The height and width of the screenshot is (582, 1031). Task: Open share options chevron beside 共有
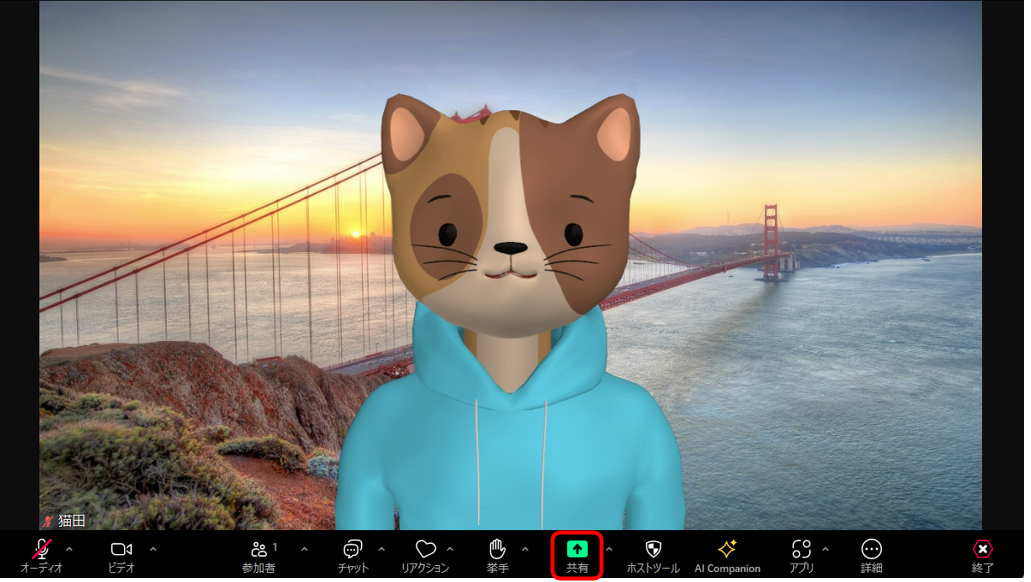pyautogui.click(x=610, y=548)
